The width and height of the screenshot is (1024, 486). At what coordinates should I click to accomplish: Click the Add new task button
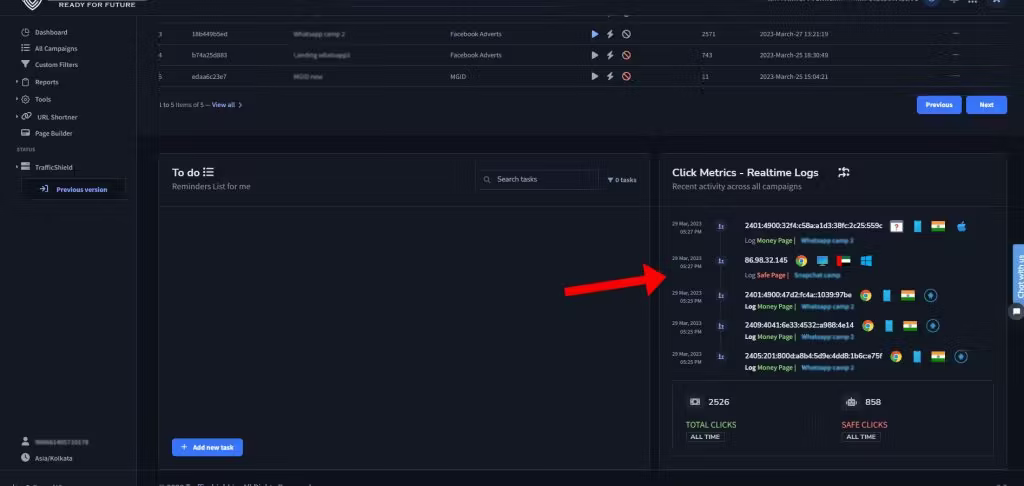(x=207, y=447)
